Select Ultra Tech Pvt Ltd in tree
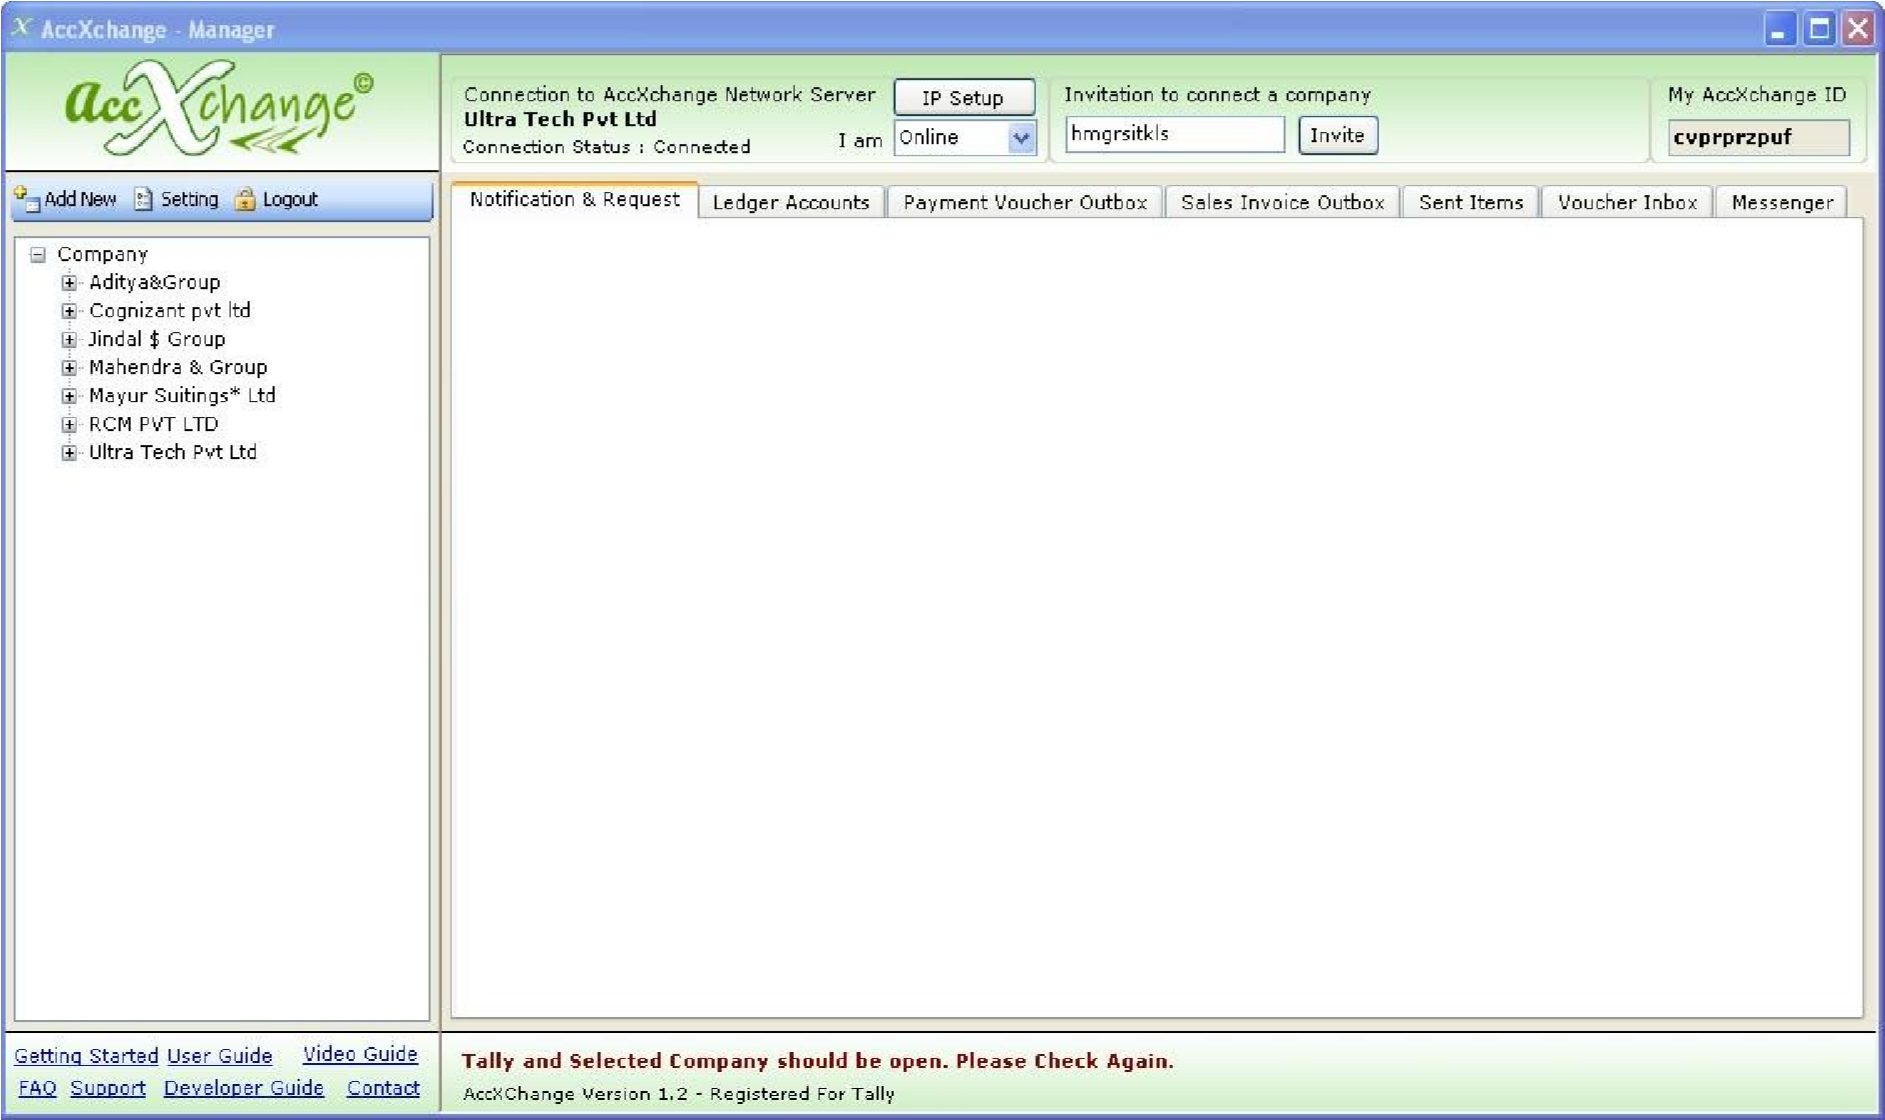 coord(172,453)
